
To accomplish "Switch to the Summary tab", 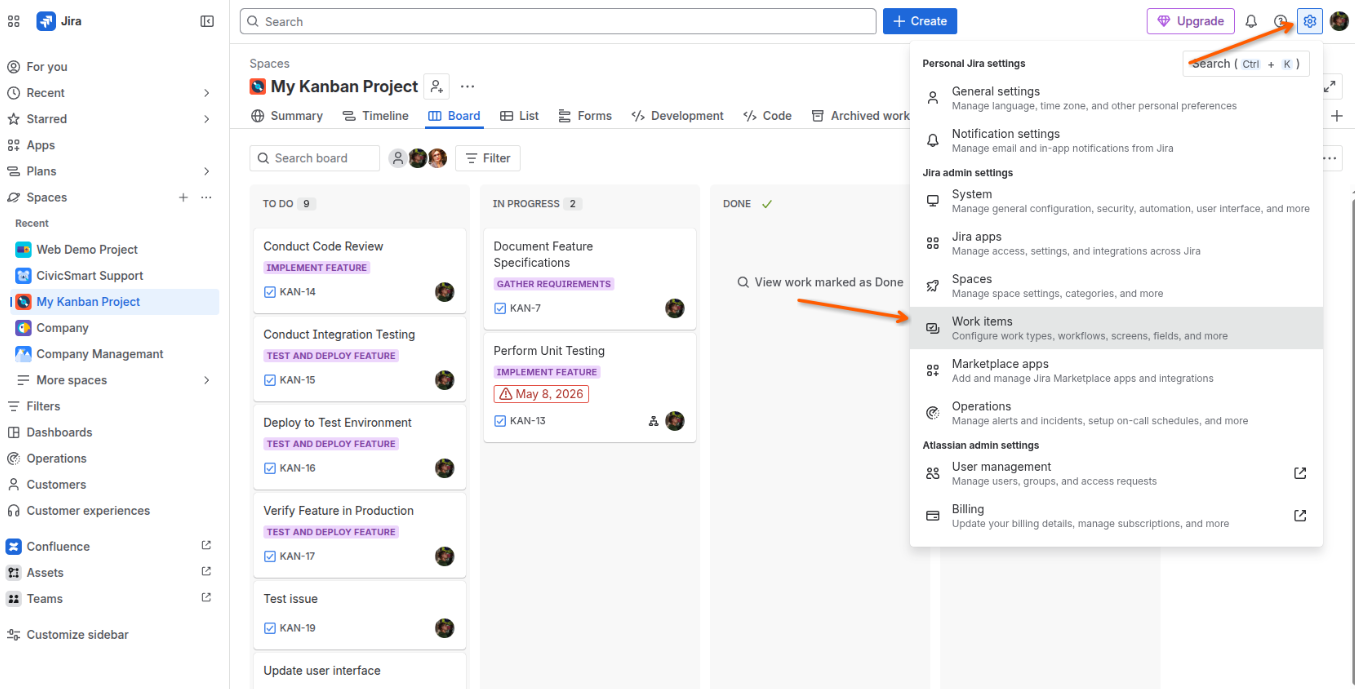I will [x=287, y=116].
